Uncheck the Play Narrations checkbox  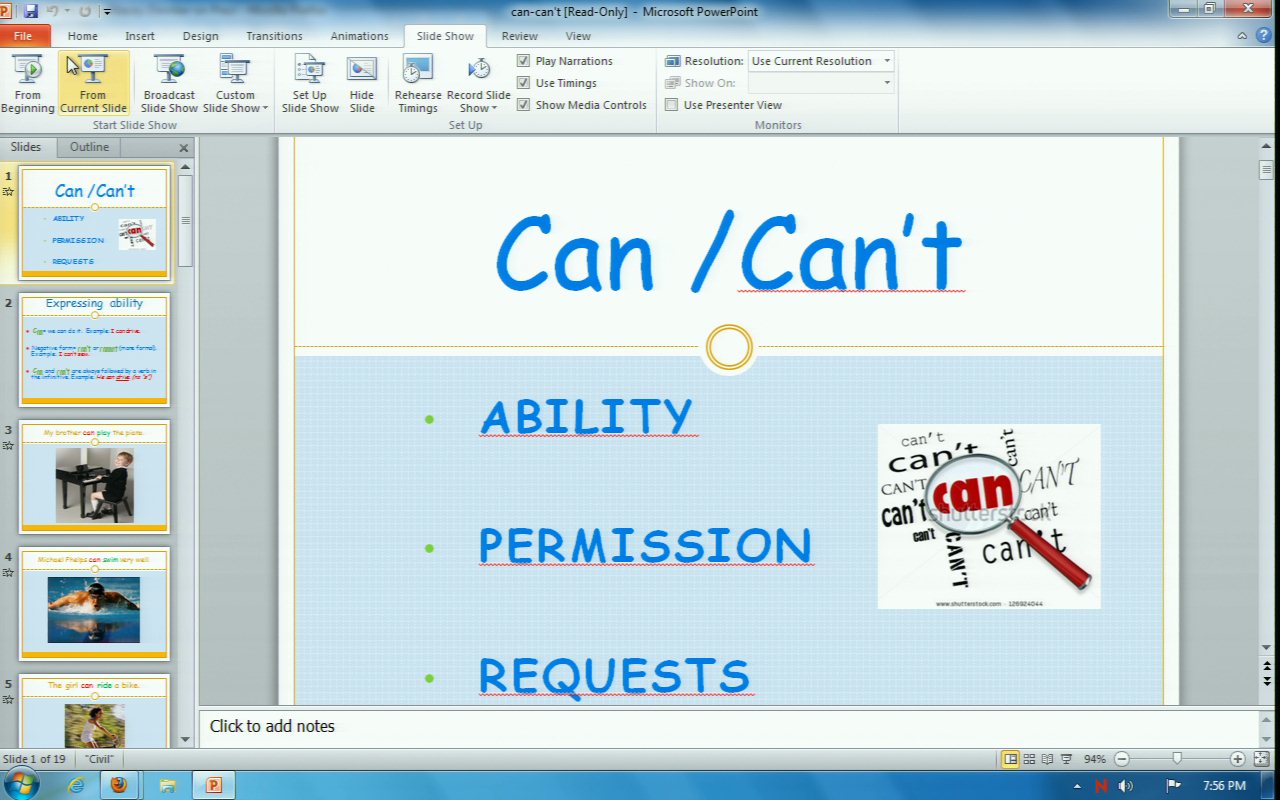(x=523, y=61)
